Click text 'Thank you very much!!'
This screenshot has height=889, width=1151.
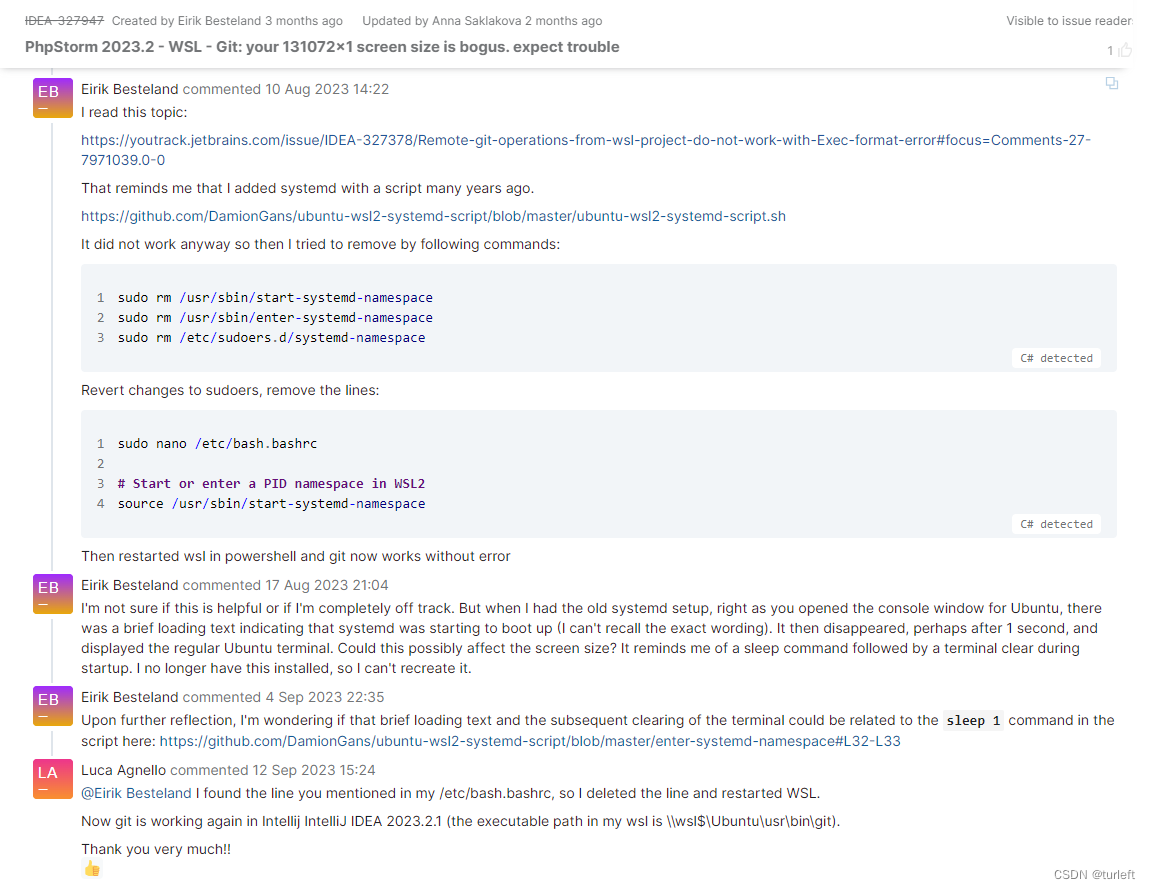(156, 849)
